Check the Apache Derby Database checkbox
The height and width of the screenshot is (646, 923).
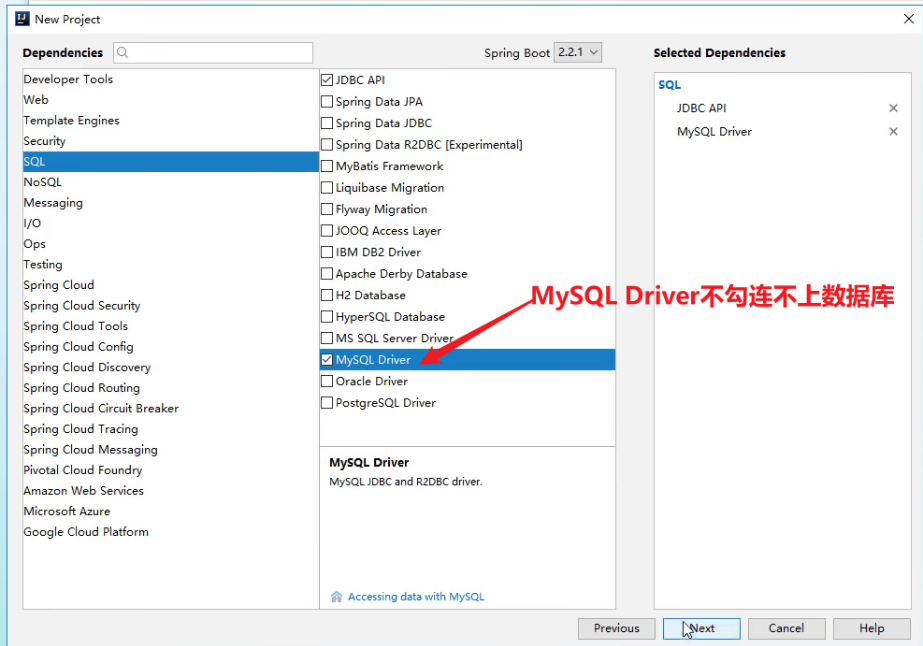click(327, 273)
